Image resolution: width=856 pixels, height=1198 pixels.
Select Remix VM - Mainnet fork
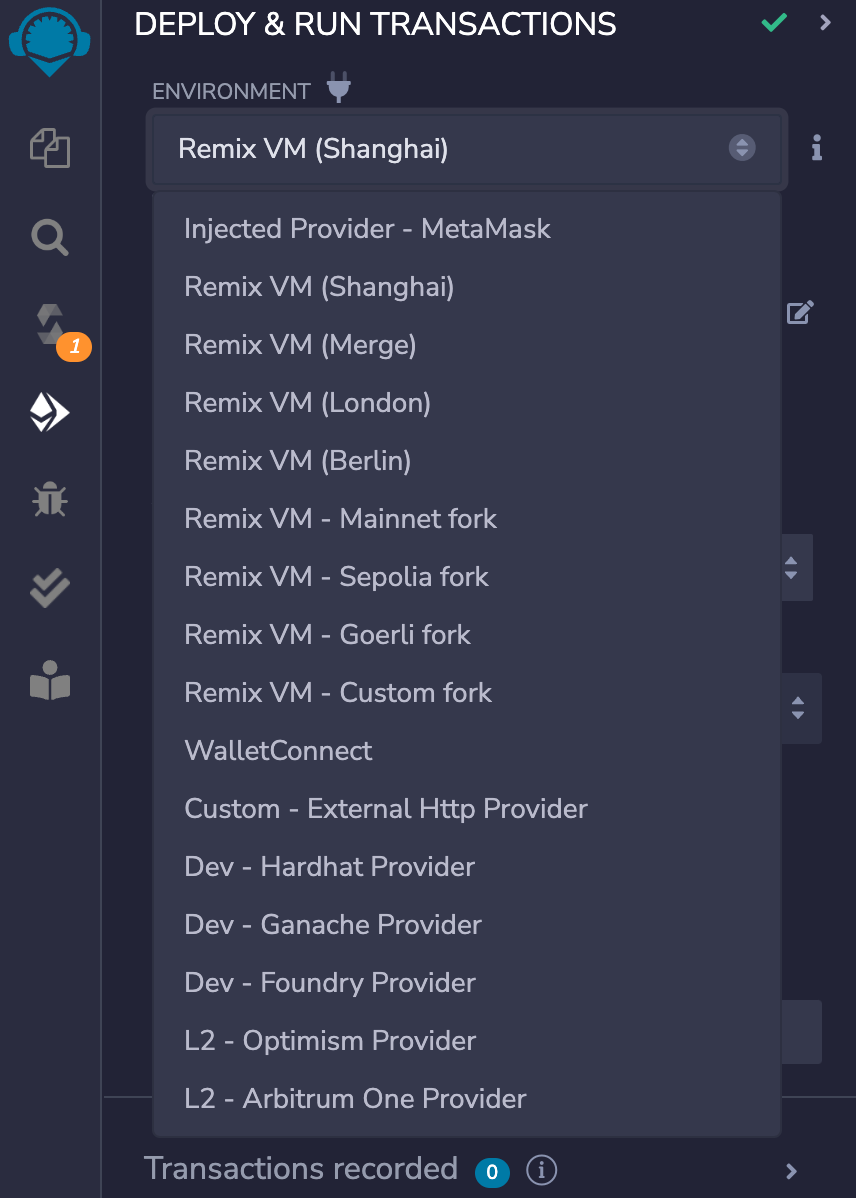467,519
